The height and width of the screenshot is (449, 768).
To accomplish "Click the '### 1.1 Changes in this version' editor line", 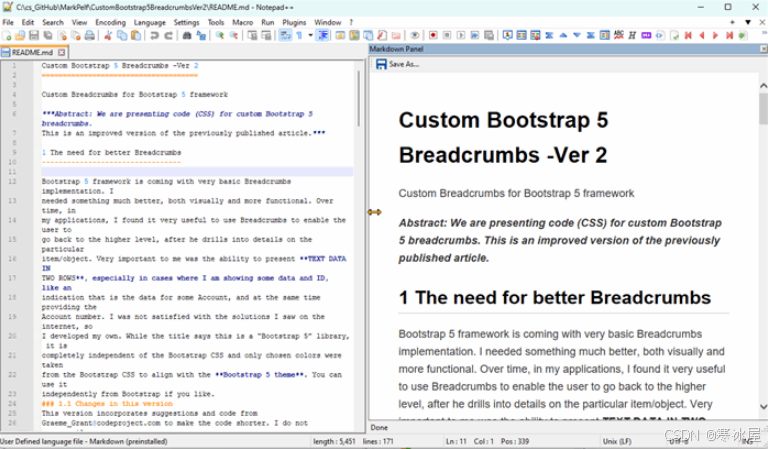I will (x=107, y=404).
